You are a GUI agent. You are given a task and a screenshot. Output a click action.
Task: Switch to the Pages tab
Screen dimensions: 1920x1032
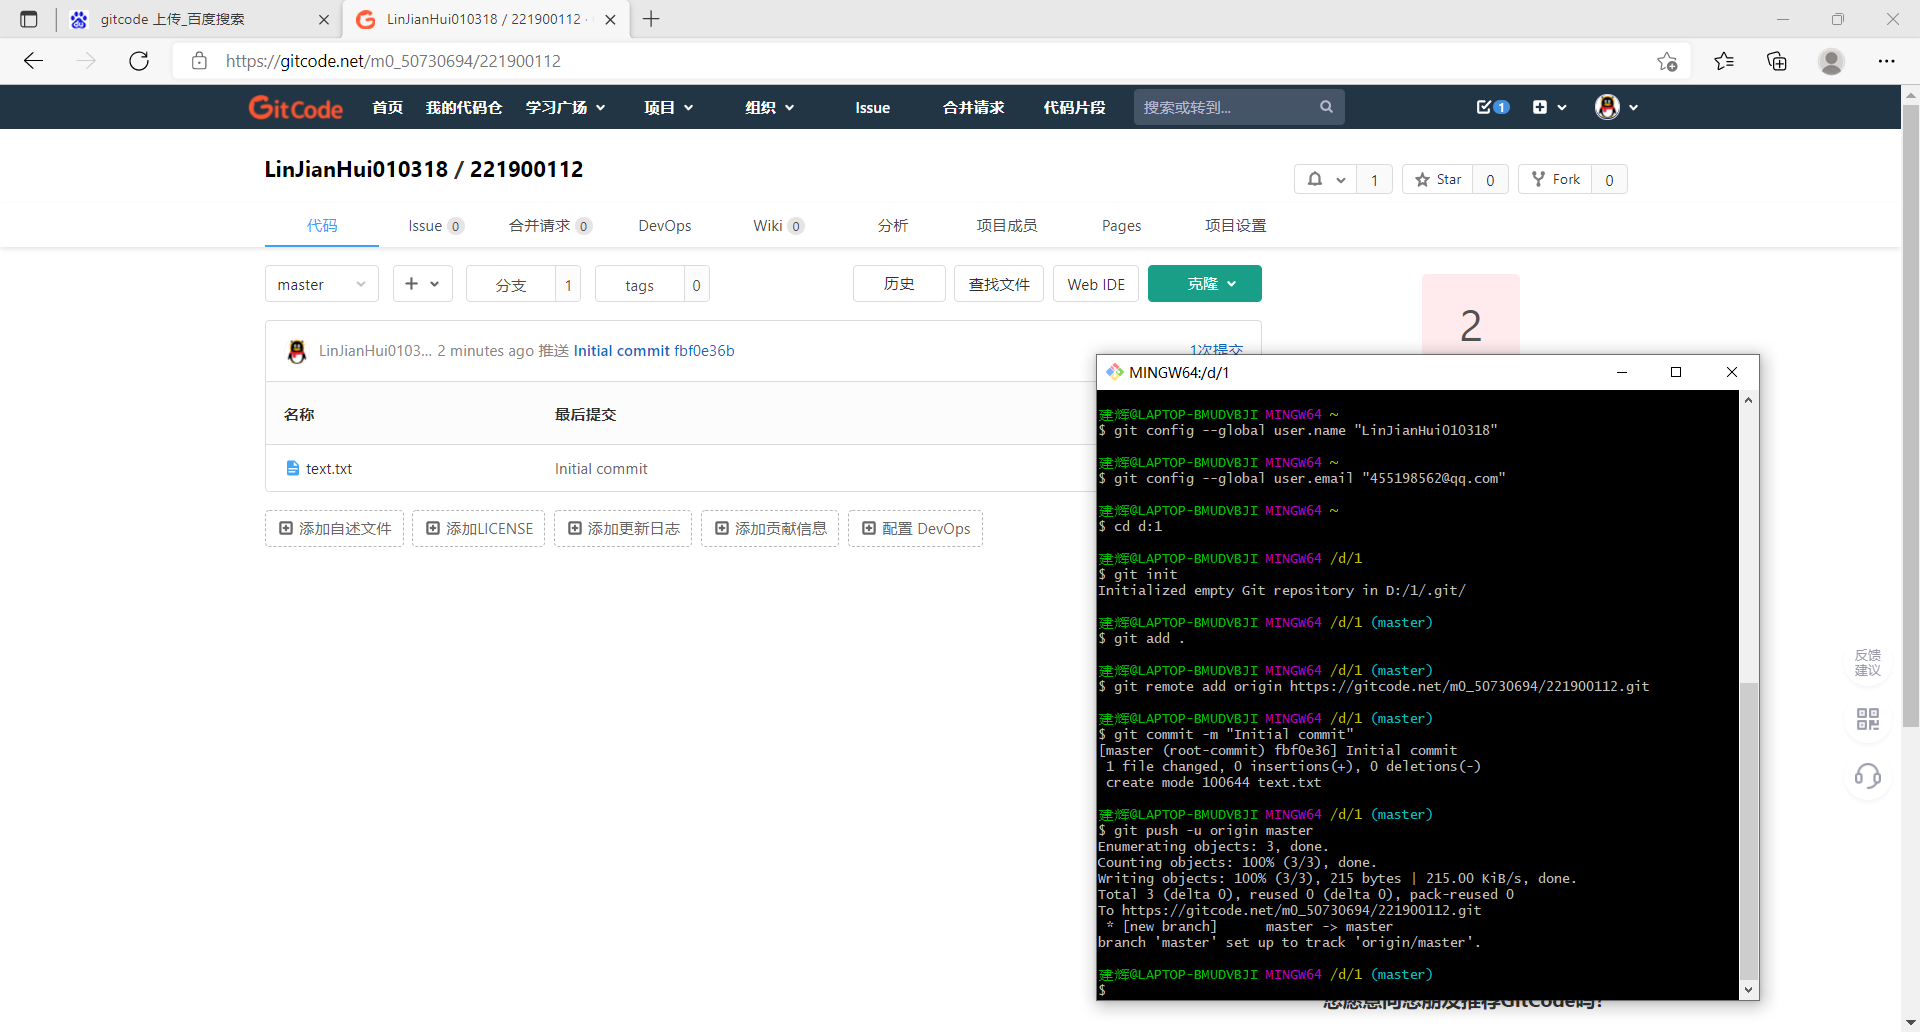click(x=1121, y=226)
